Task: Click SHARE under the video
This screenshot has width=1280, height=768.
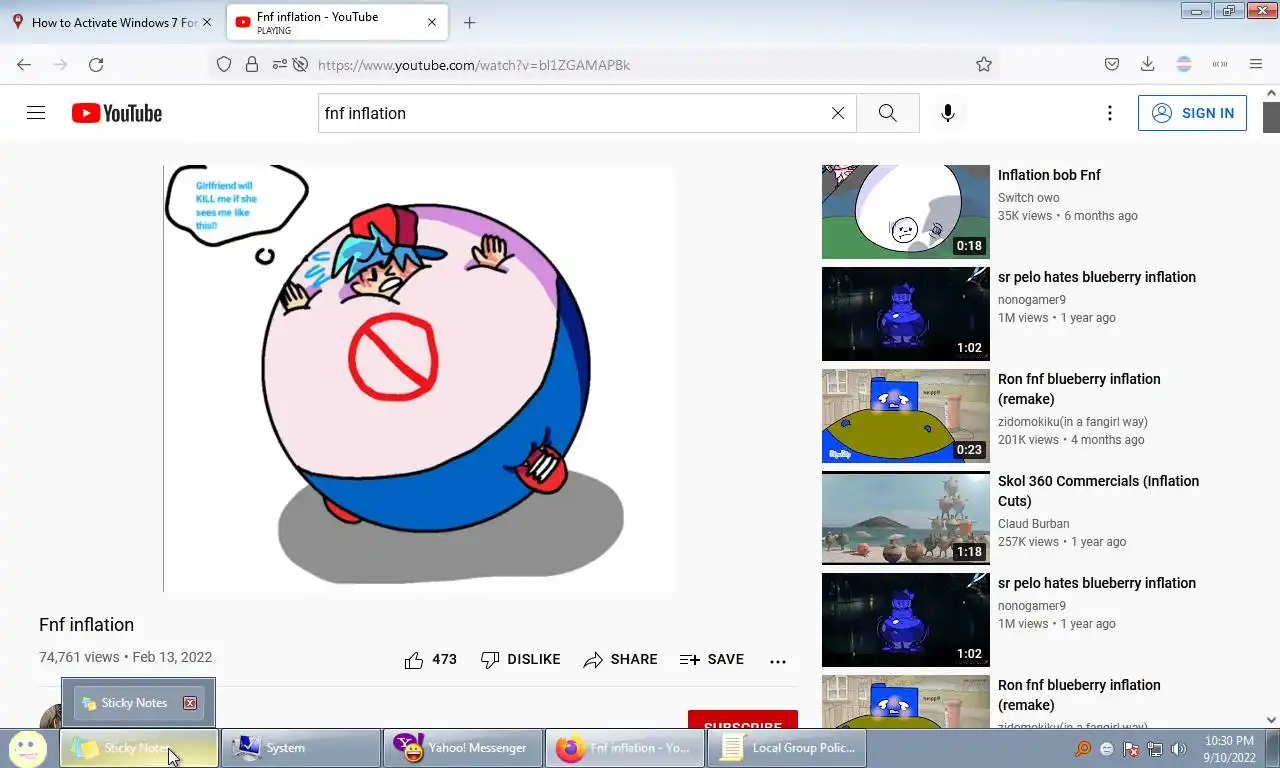Action: click(620, 660)
